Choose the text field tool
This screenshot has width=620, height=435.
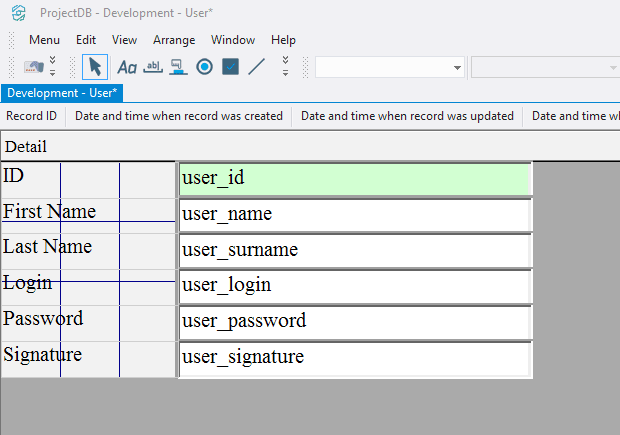click(x=153, y=67)
